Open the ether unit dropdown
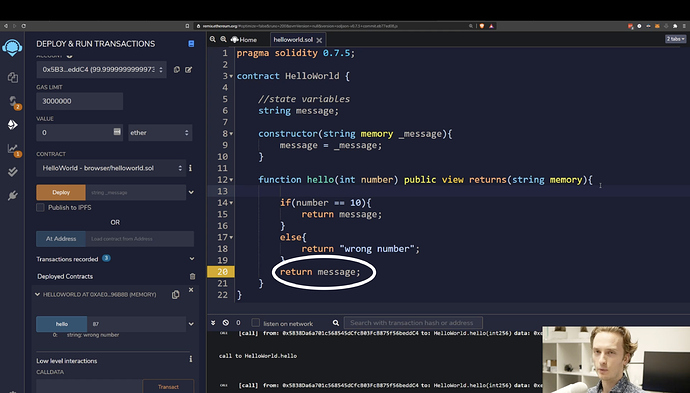The image size is (690, 393). point(160,132)
